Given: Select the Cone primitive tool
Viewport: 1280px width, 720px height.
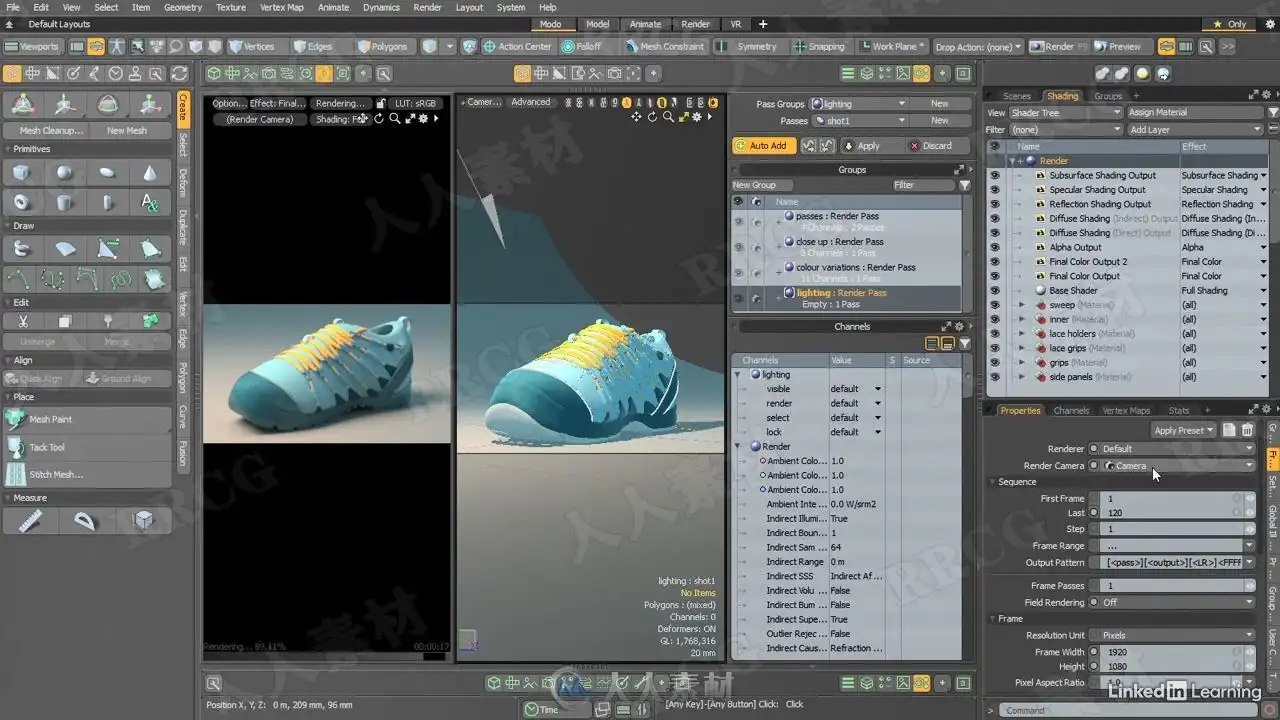Looking at the screenshot, I should click(150, 173).
